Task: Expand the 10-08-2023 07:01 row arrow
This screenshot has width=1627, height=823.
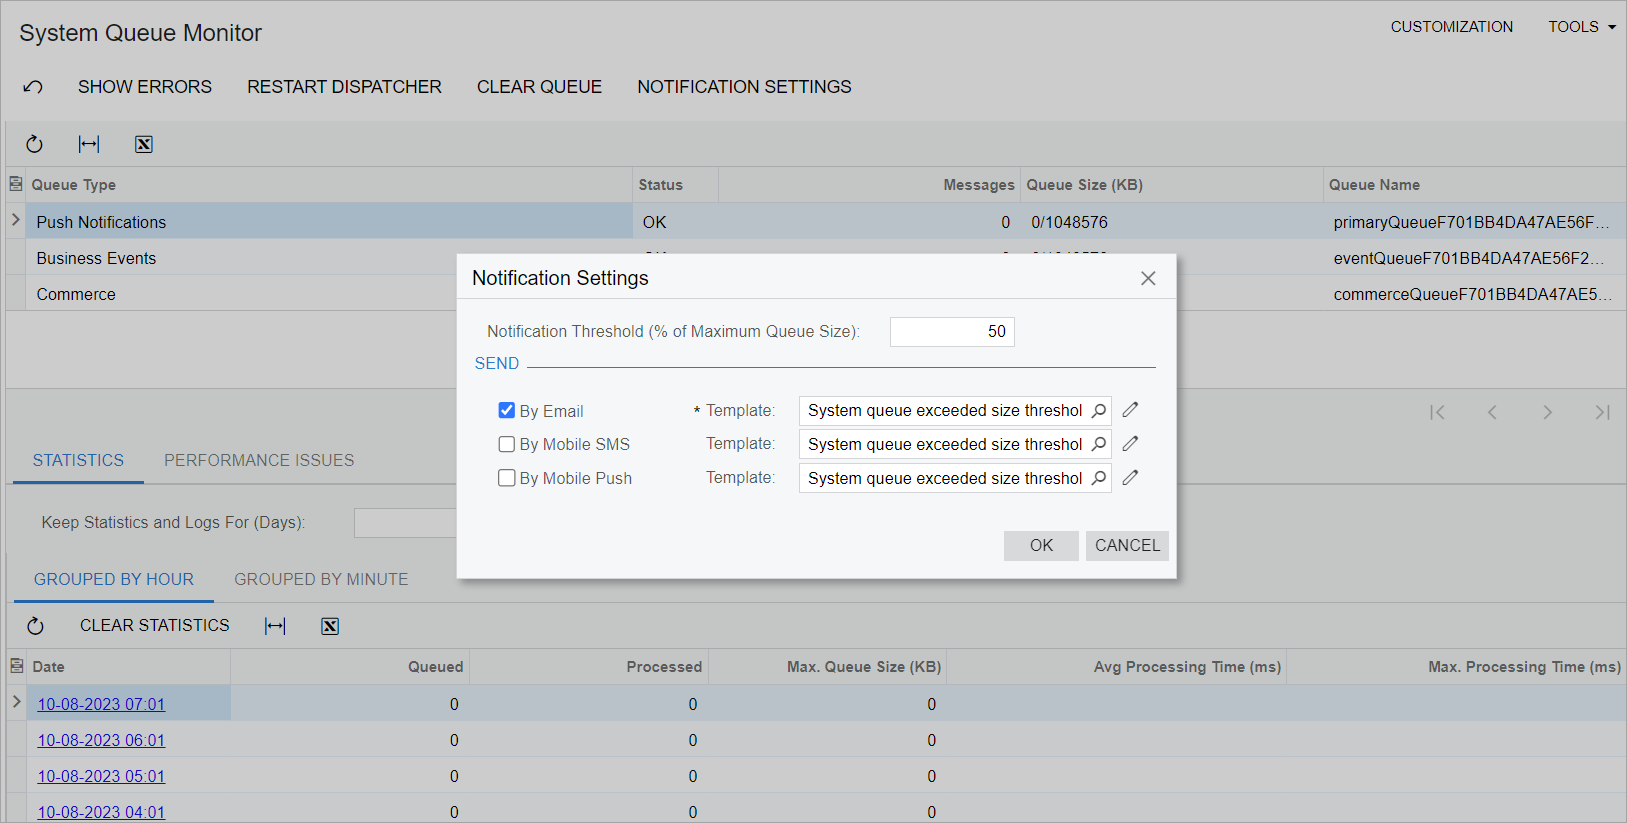Action: pos(16,702)
